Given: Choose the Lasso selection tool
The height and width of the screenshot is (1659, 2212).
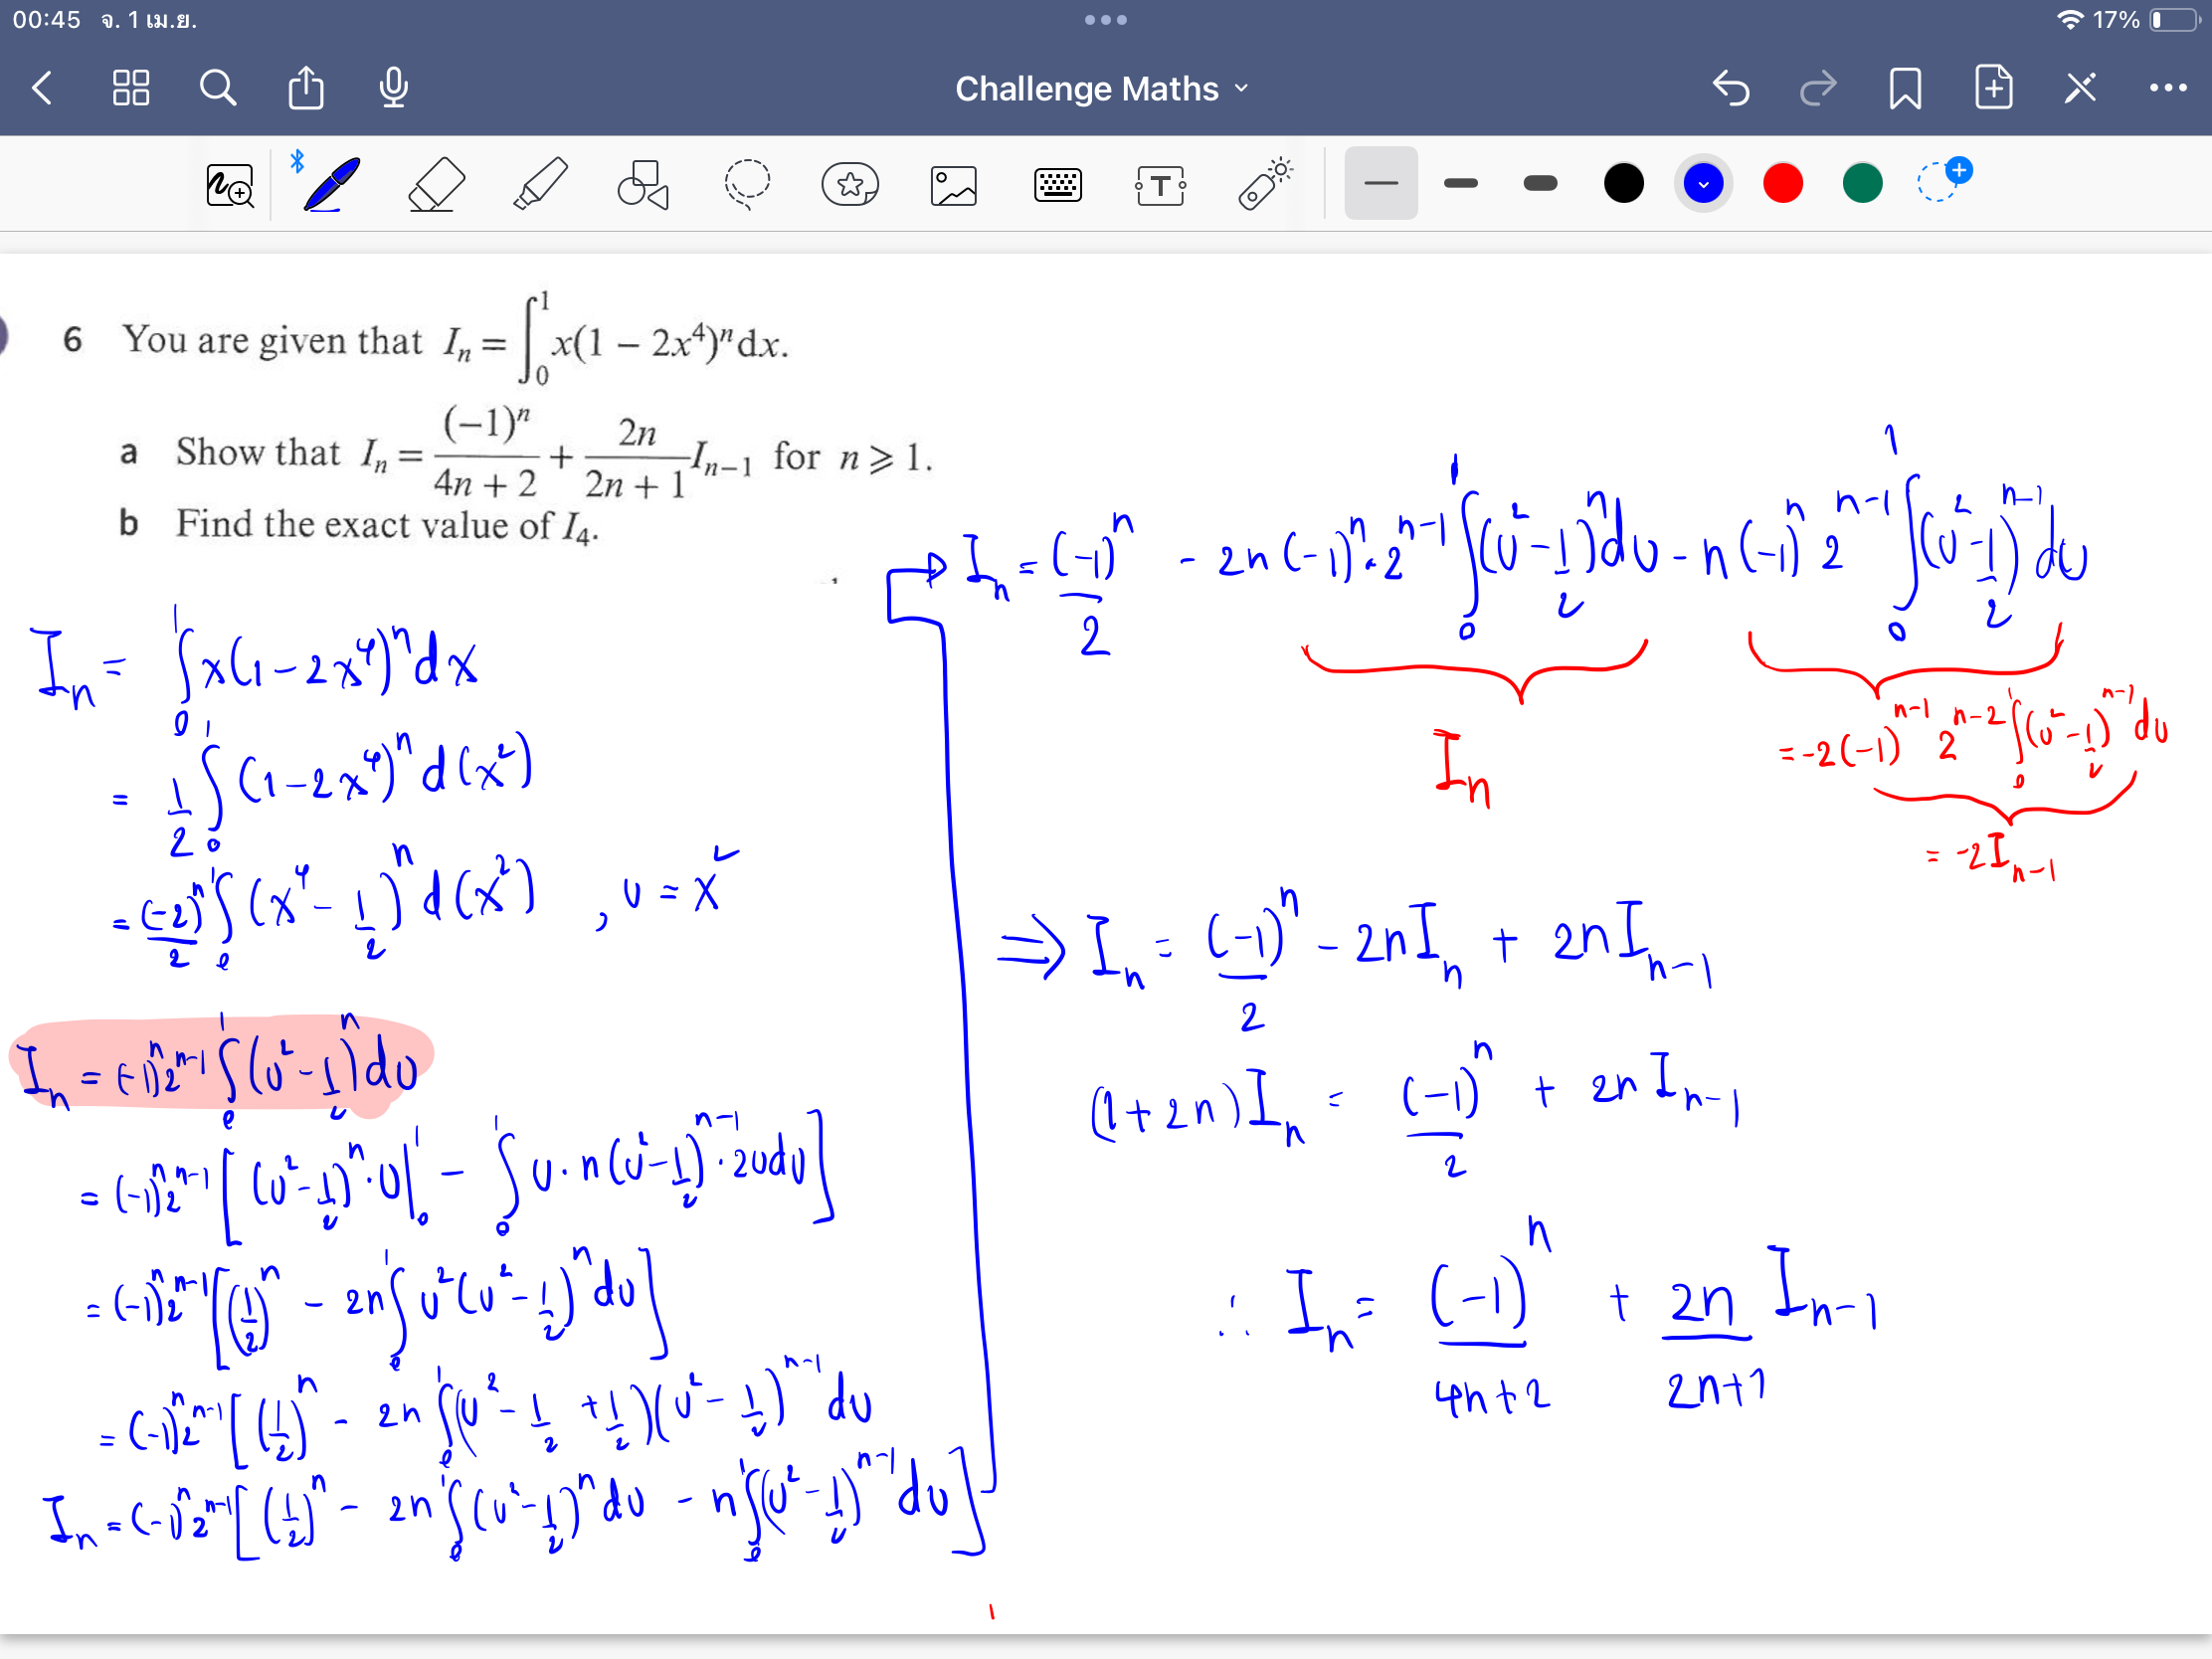Looking at the screenshot, I should pos(746,184).
